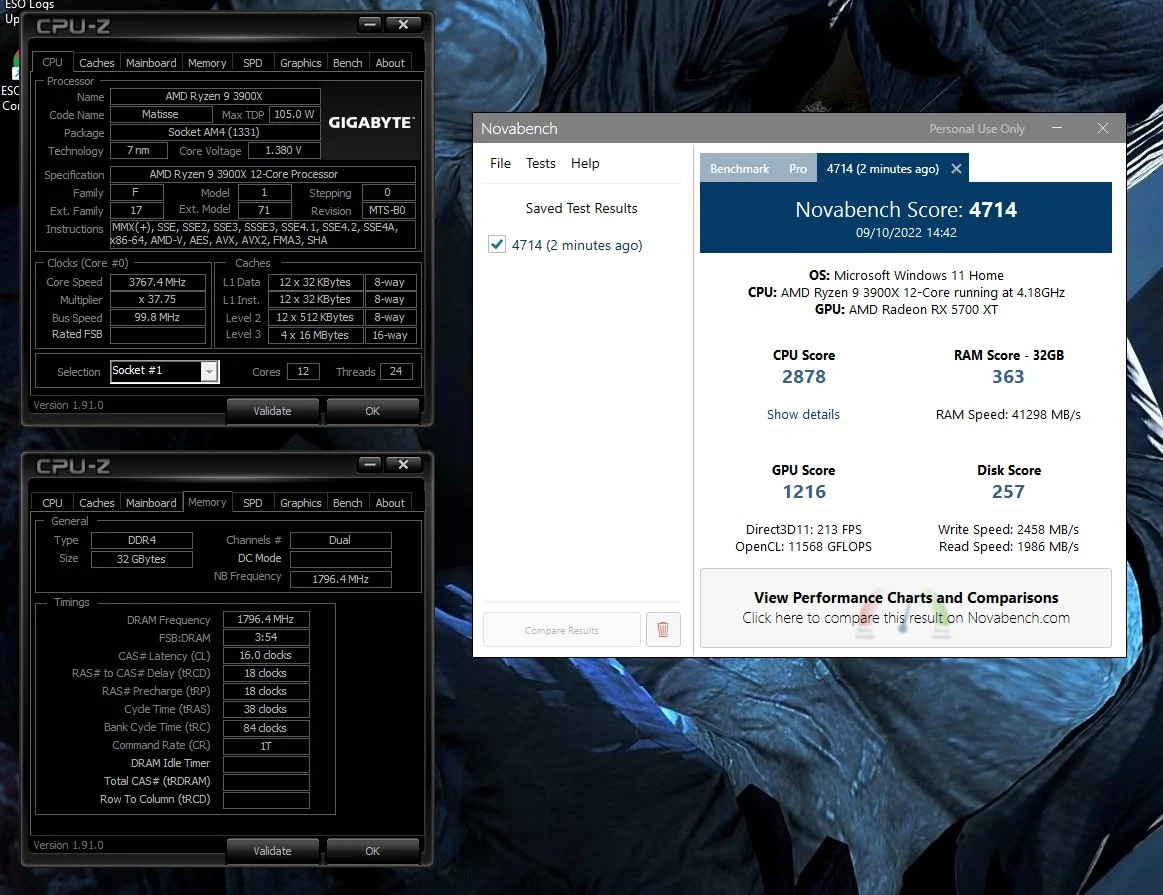The image size is (1163, 895).
Task: Click the Novabench Score 4714 header
Action: [x=906, y=218]
